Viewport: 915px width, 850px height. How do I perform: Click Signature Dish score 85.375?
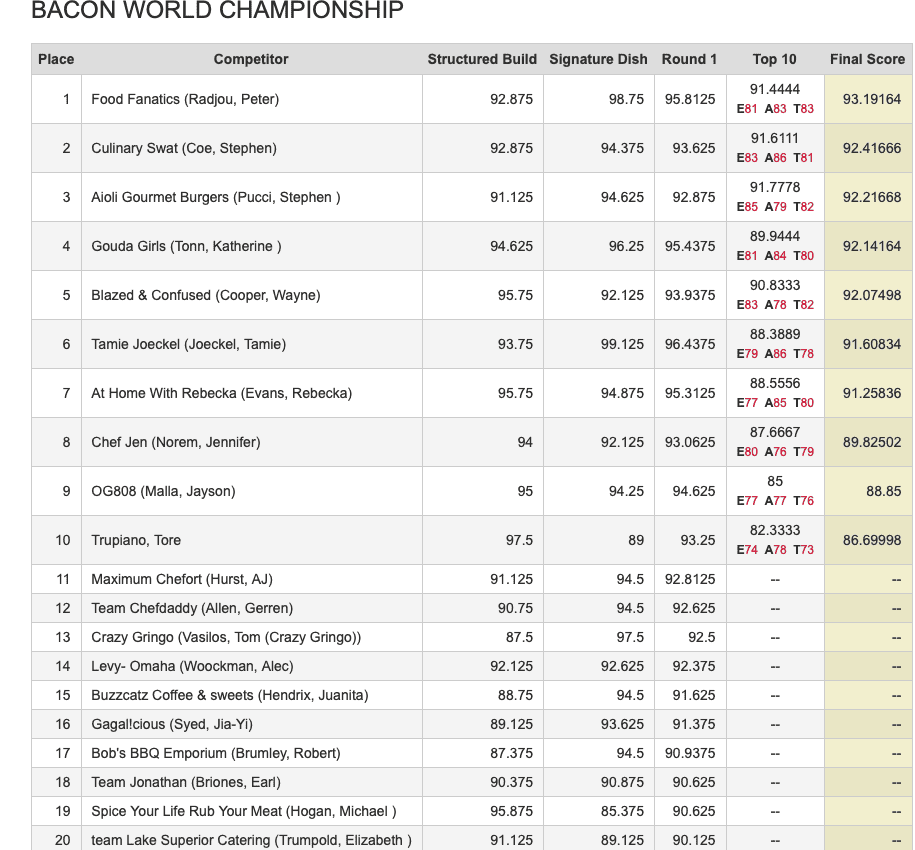[x=622, y=811]
